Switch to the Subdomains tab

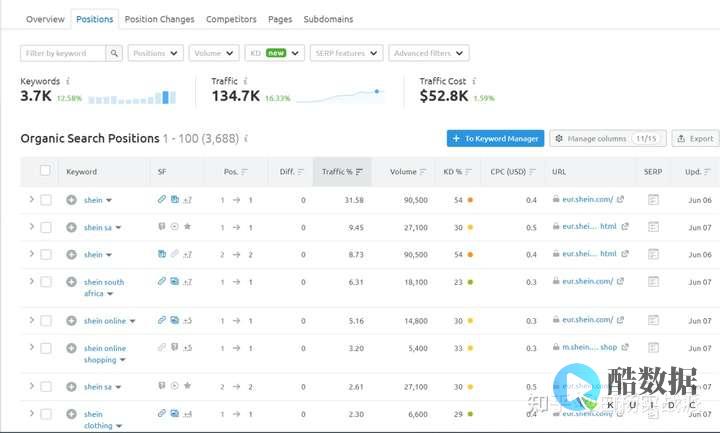(x=328, y=19)
